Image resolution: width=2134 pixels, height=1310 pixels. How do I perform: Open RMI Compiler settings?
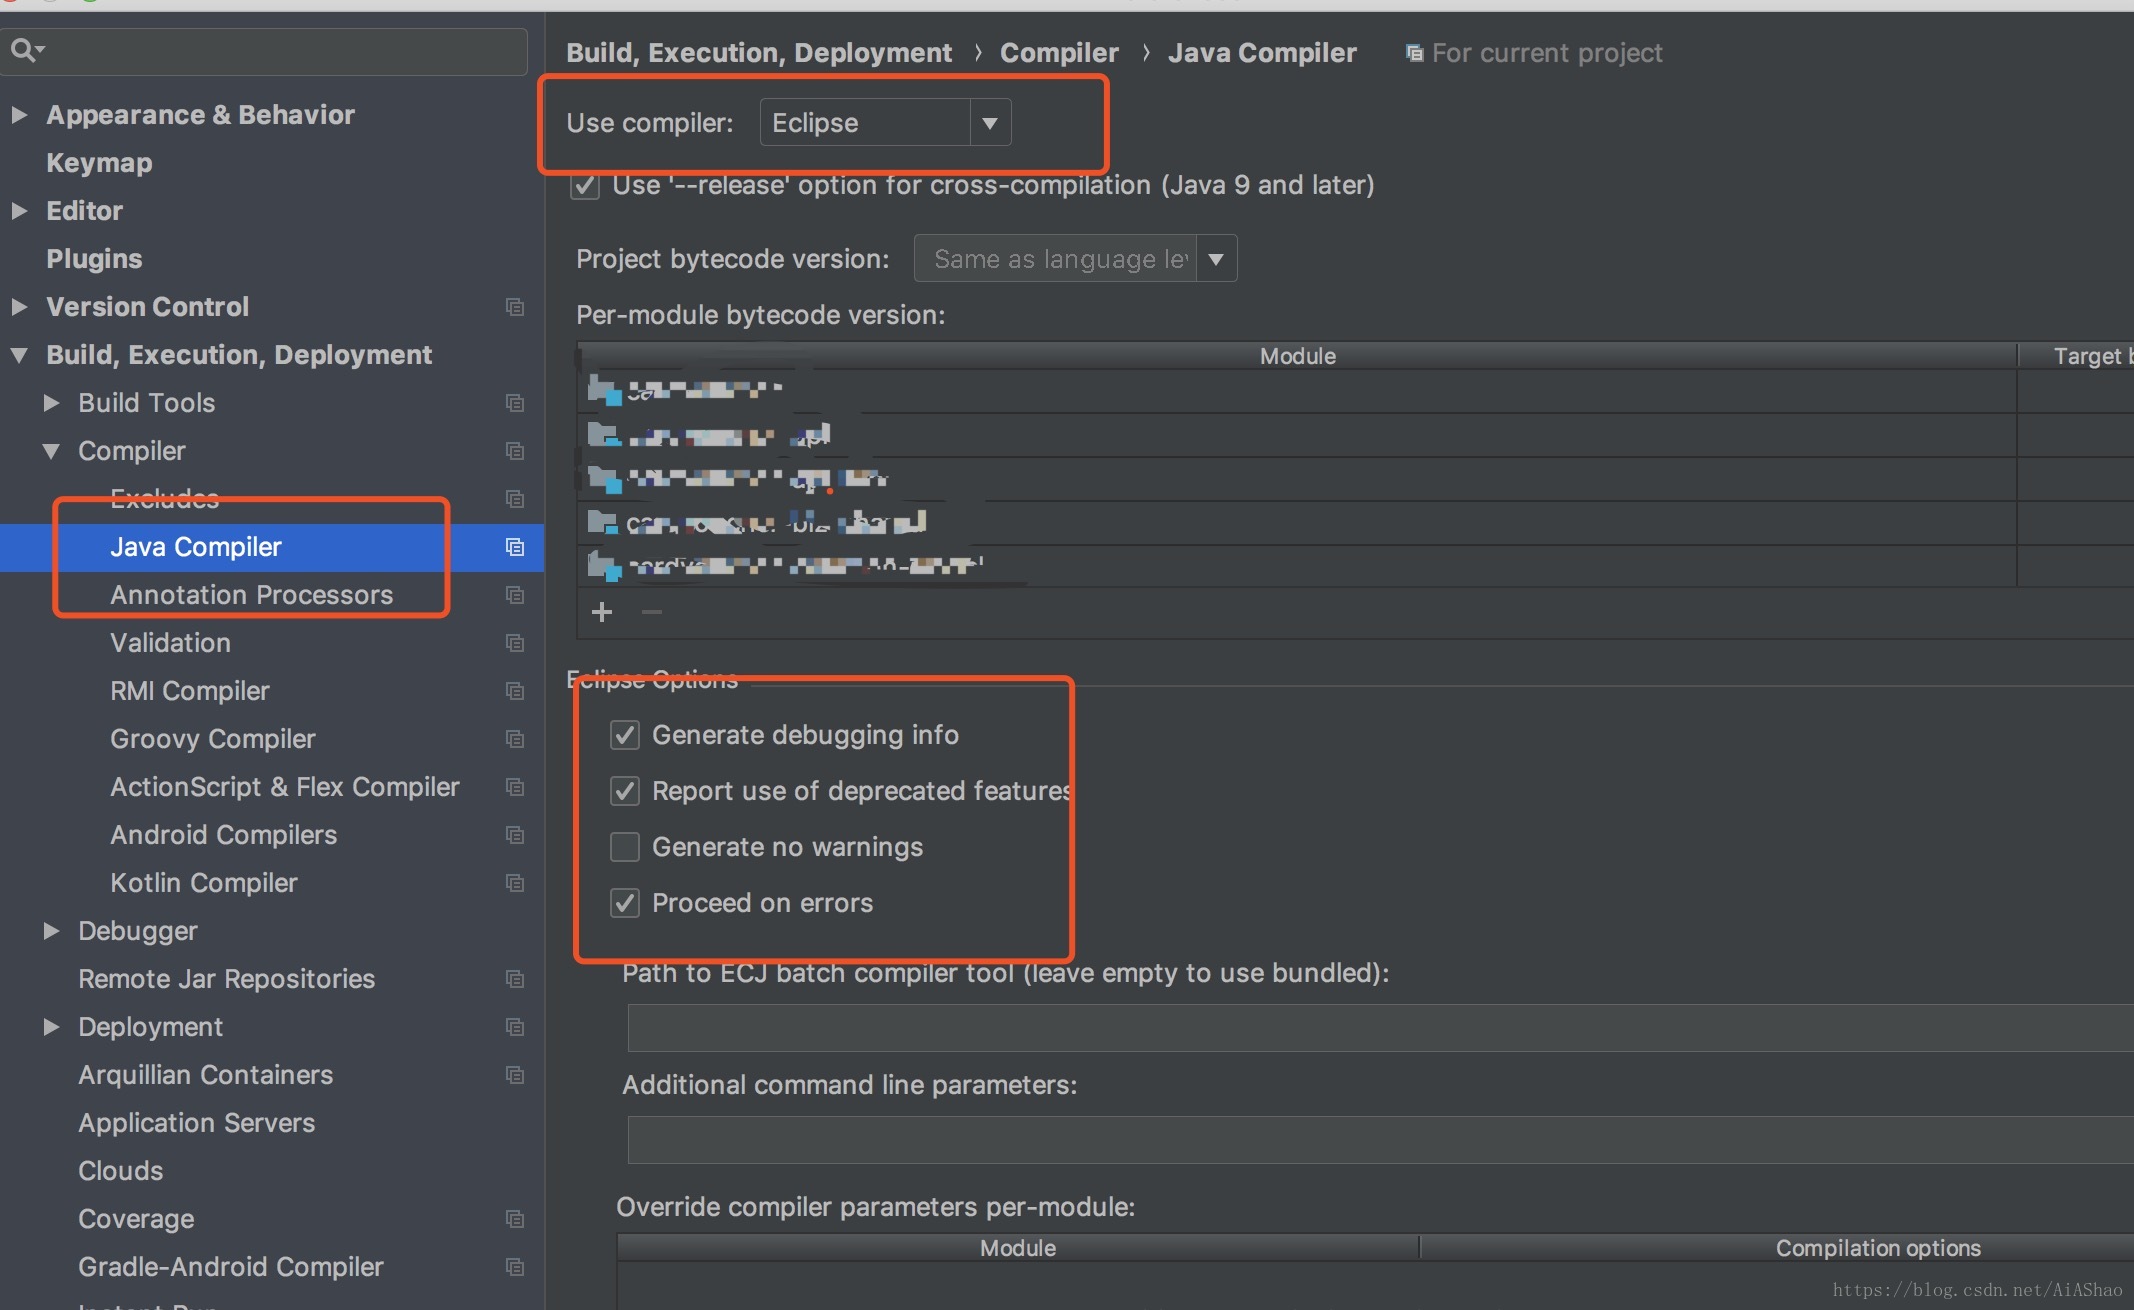point(189,691)
